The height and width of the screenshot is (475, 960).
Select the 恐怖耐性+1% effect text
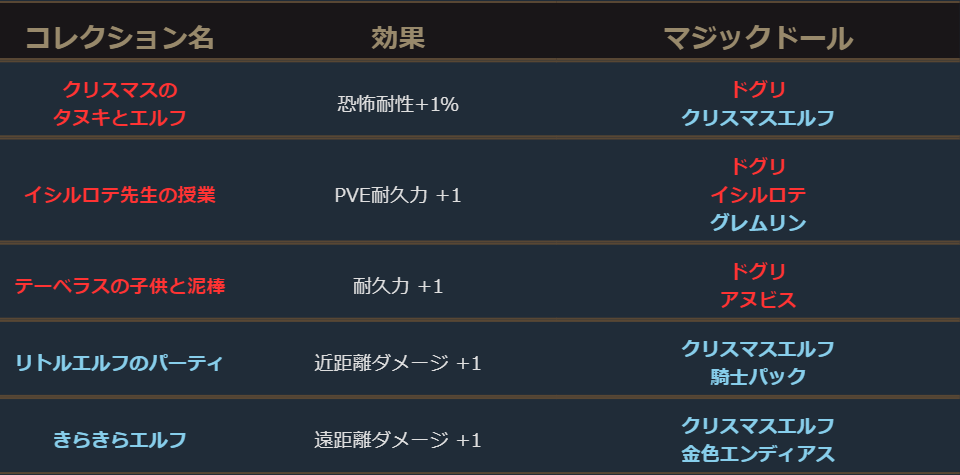398,103
